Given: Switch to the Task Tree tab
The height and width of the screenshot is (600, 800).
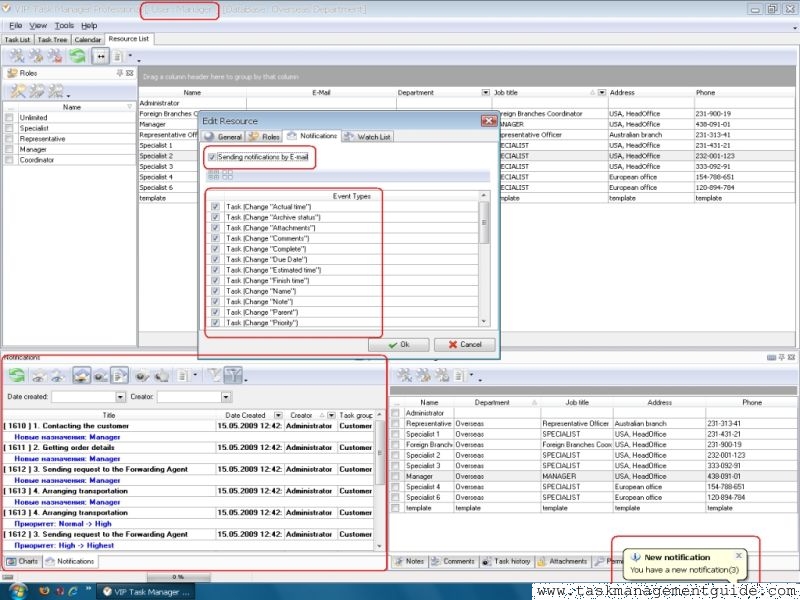Looking at the screenshot, I should 53,39.
